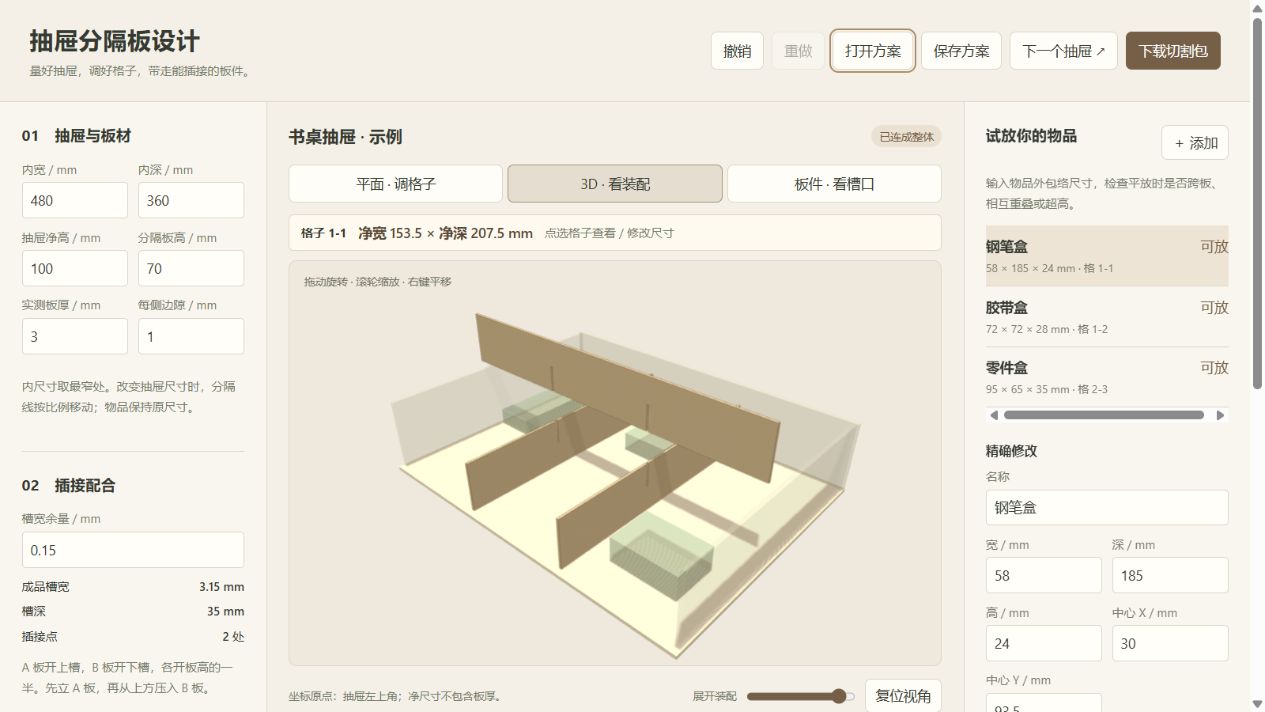
Task: Save the plan with 保存方案
Action: [961, 51]
